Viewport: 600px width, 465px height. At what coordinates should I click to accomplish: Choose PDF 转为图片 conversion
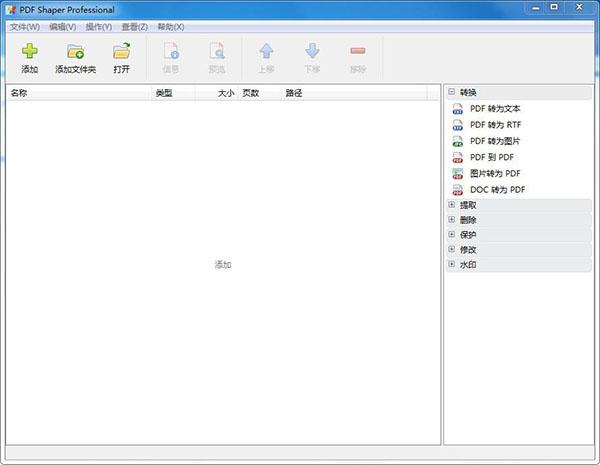tap(494, 141)
